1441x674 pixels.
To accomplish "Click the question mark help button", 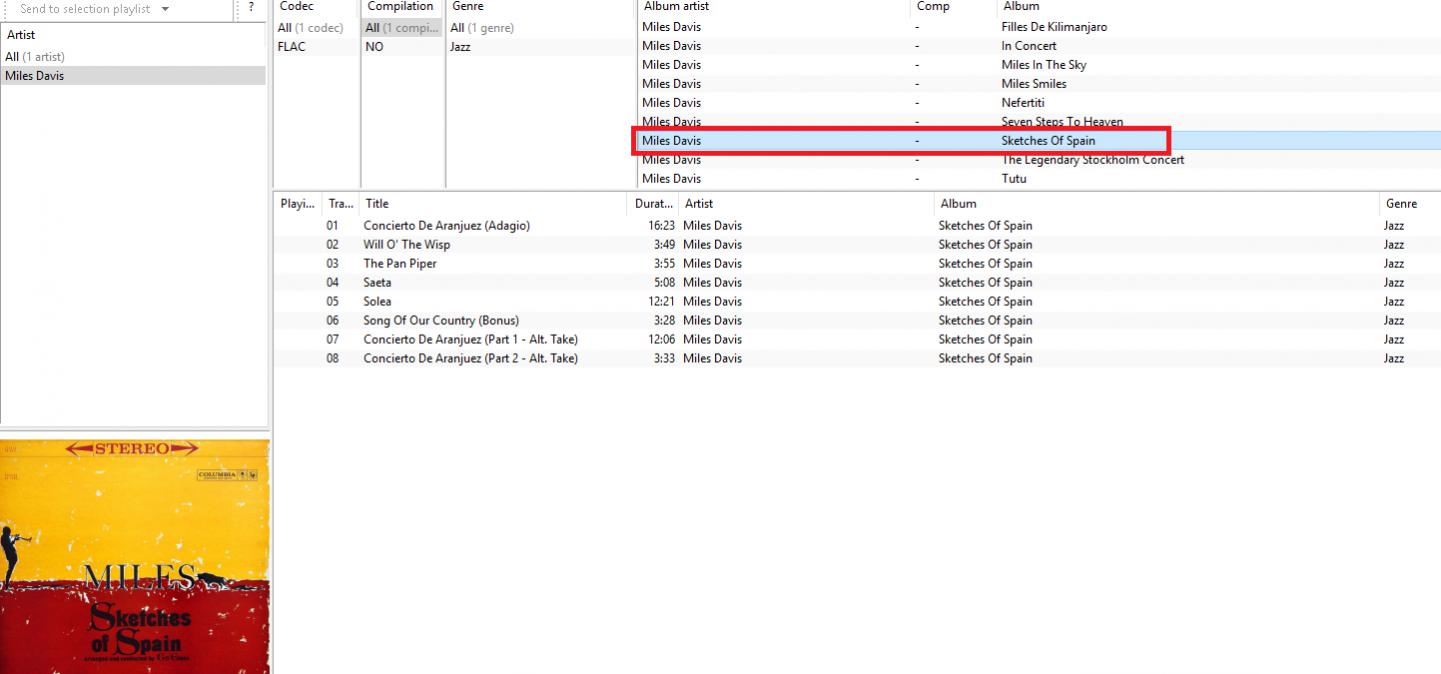I will click(251, 8).
